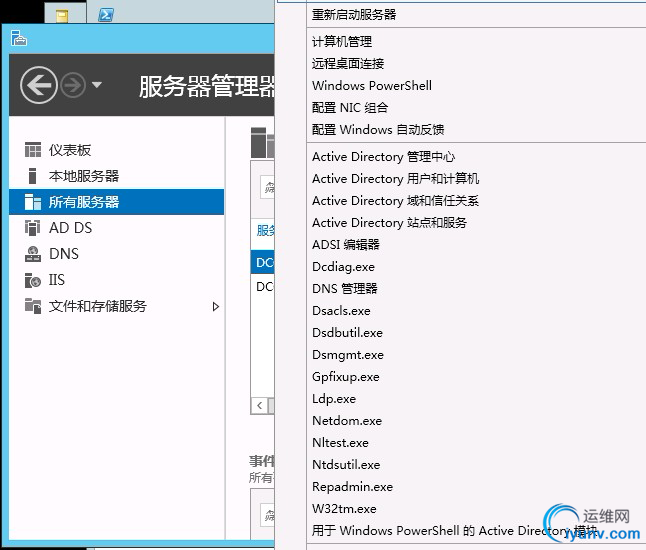Click the events section filter box
This screenshot has height=550, width=646.
point(267,515)
